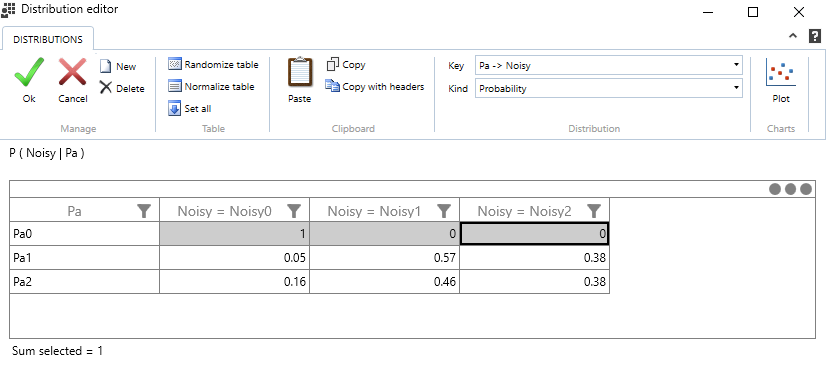This screenshot has width=826, height=370.
Task: Copy the selected table cells
Action: pyautogui.click(x=346, y=64)
